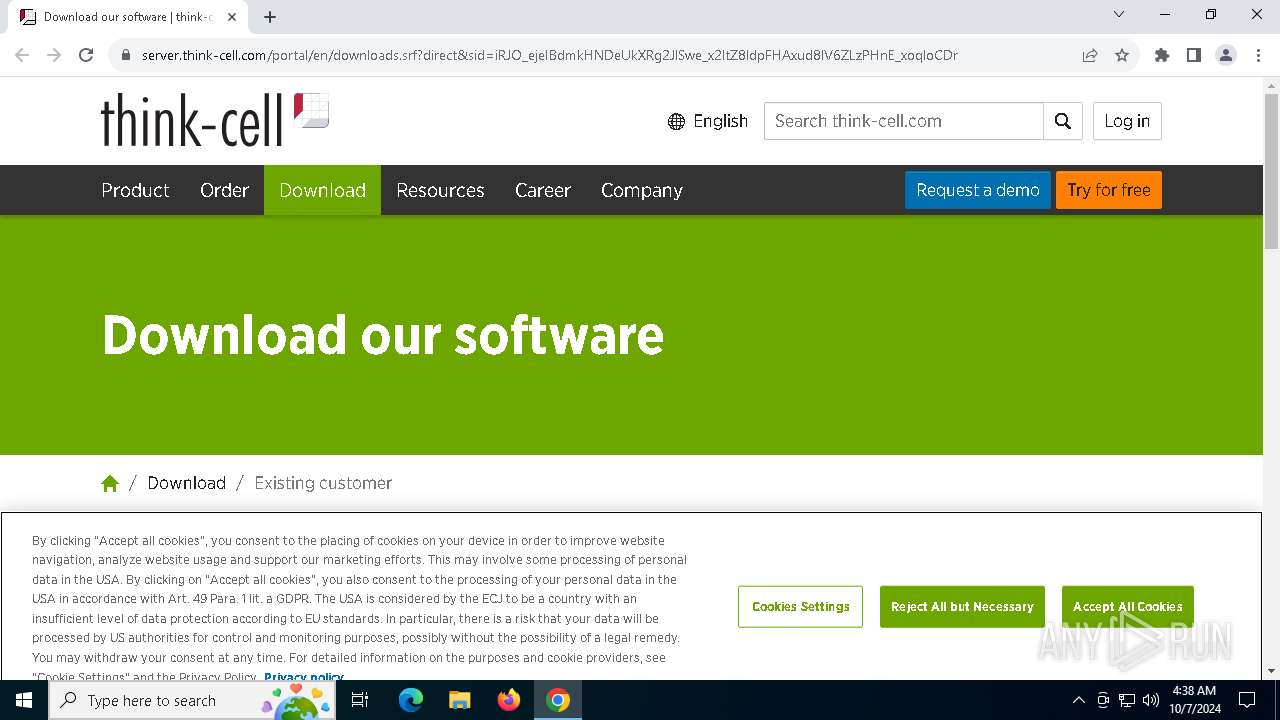
Task: Open the Extensions puzzle icon
Action: pyautogui.click(x=1162, y=55)
